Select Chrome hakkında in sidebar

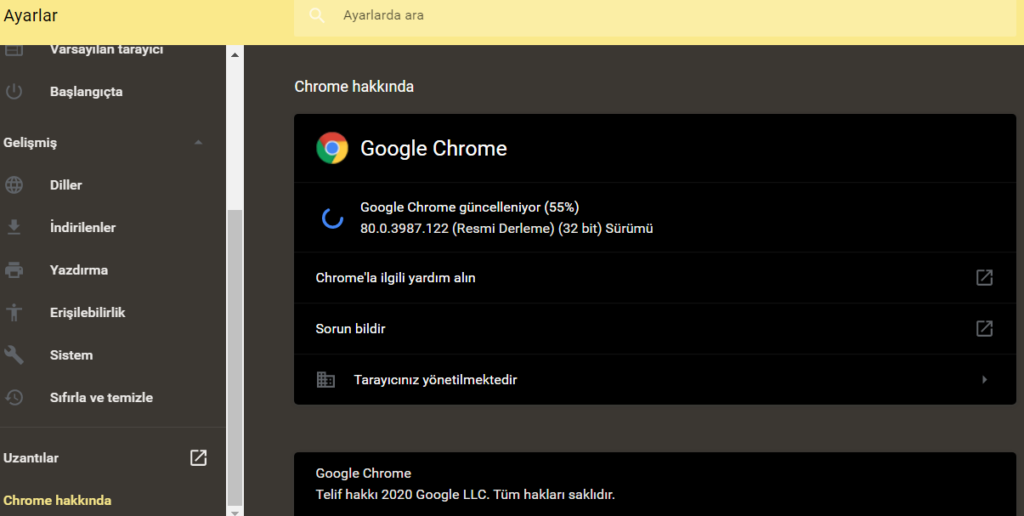[x=57, y=500]
